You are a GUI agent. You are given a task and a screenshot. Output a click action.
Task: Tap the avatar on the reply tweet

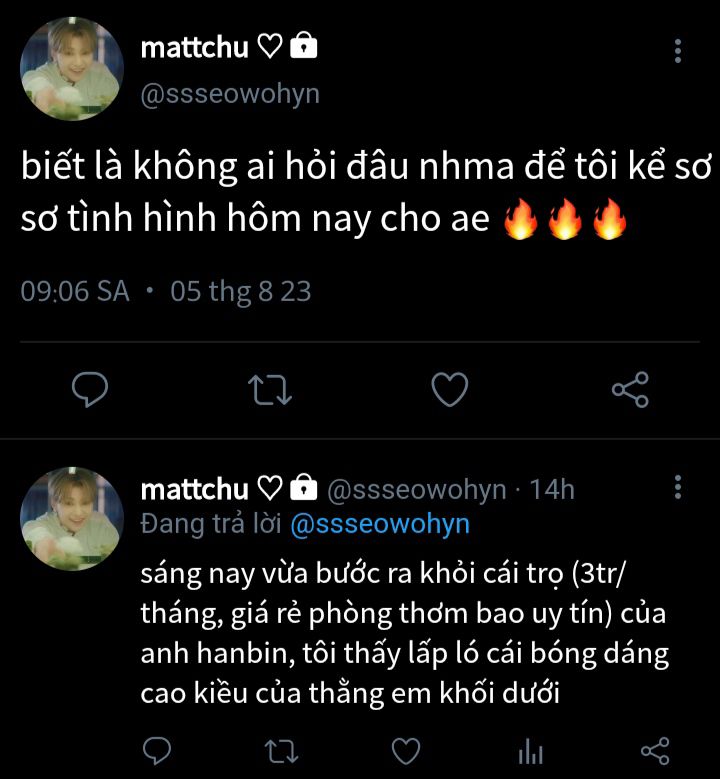72,518
